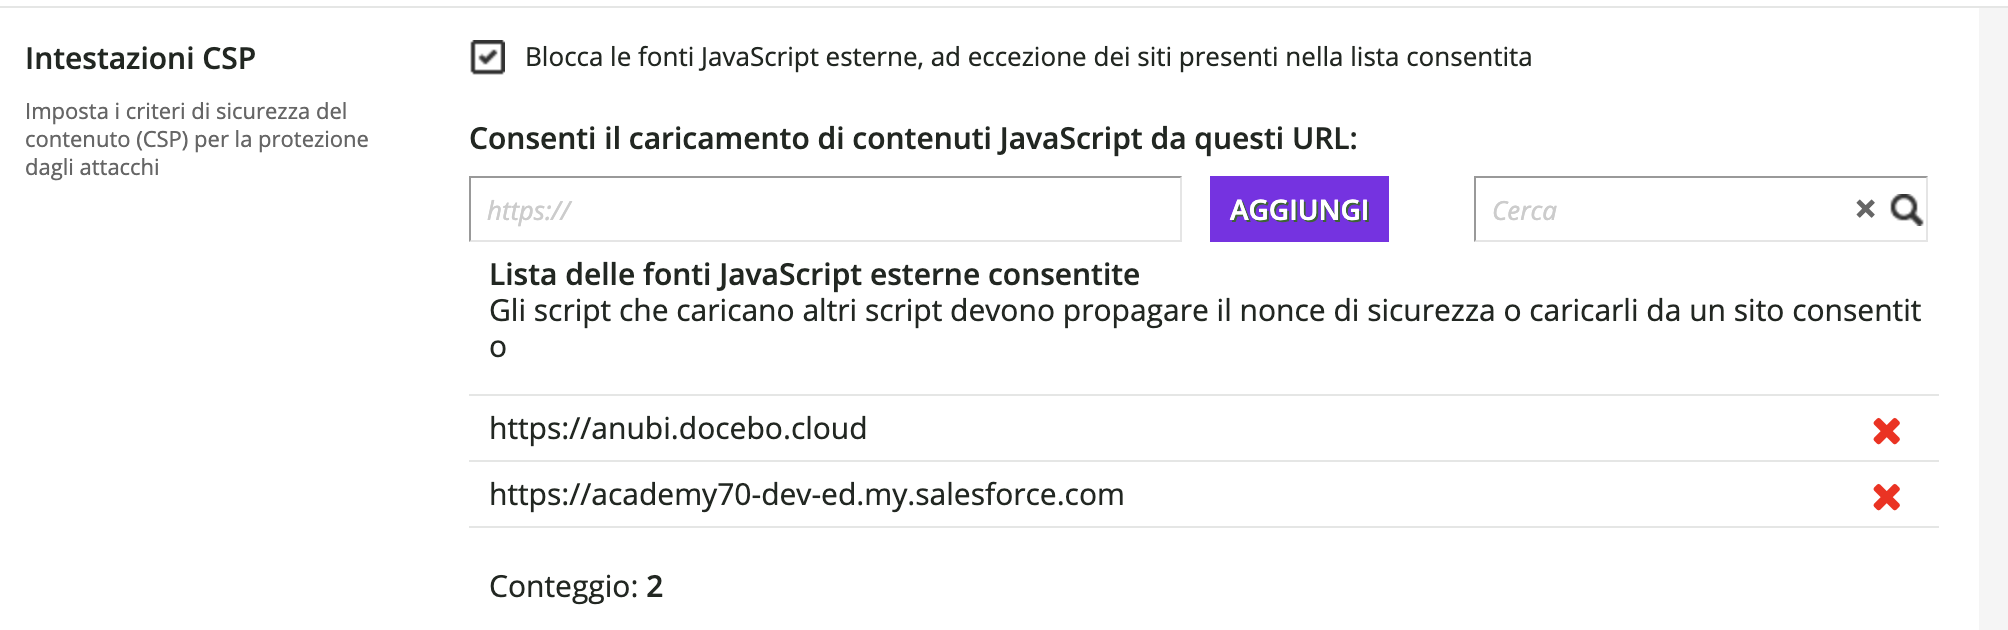Remove https://anubi.docebo.cloud with its red X
2008x630 pixels.
point(1886,431)
